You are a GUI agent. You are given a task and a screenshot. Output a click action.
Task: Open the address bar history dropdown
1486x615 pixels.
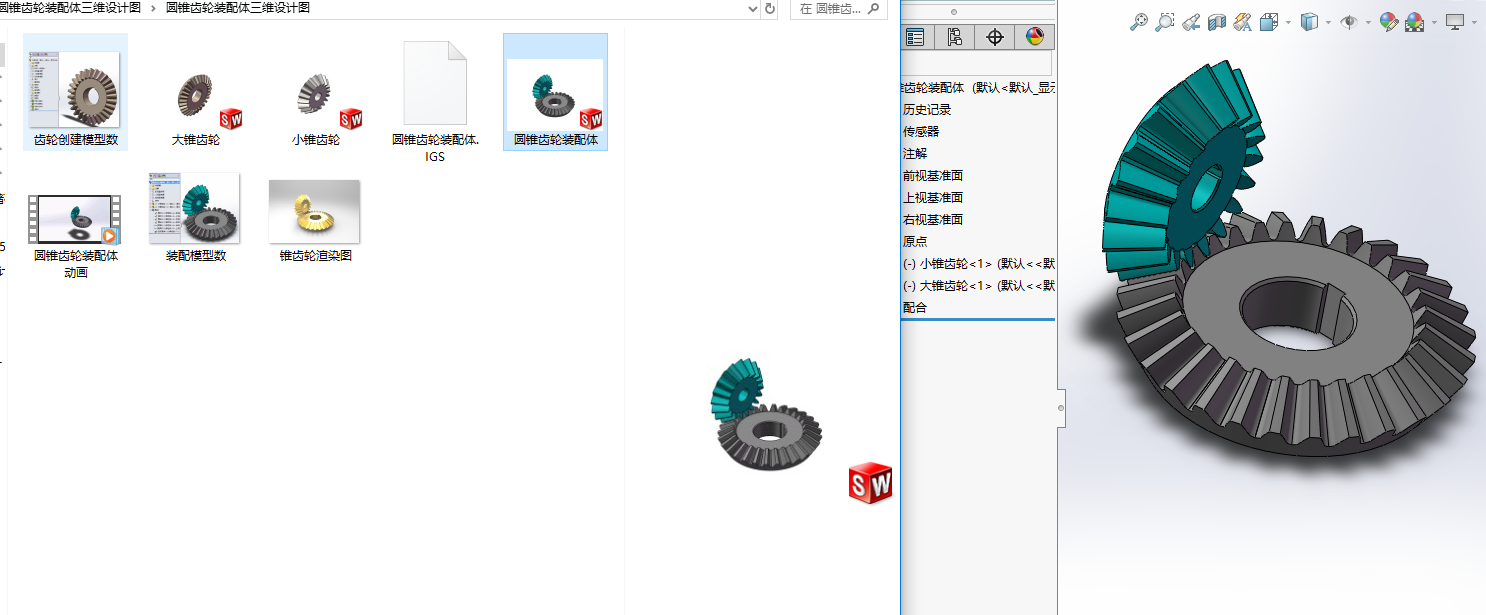(x=753, y=9)
